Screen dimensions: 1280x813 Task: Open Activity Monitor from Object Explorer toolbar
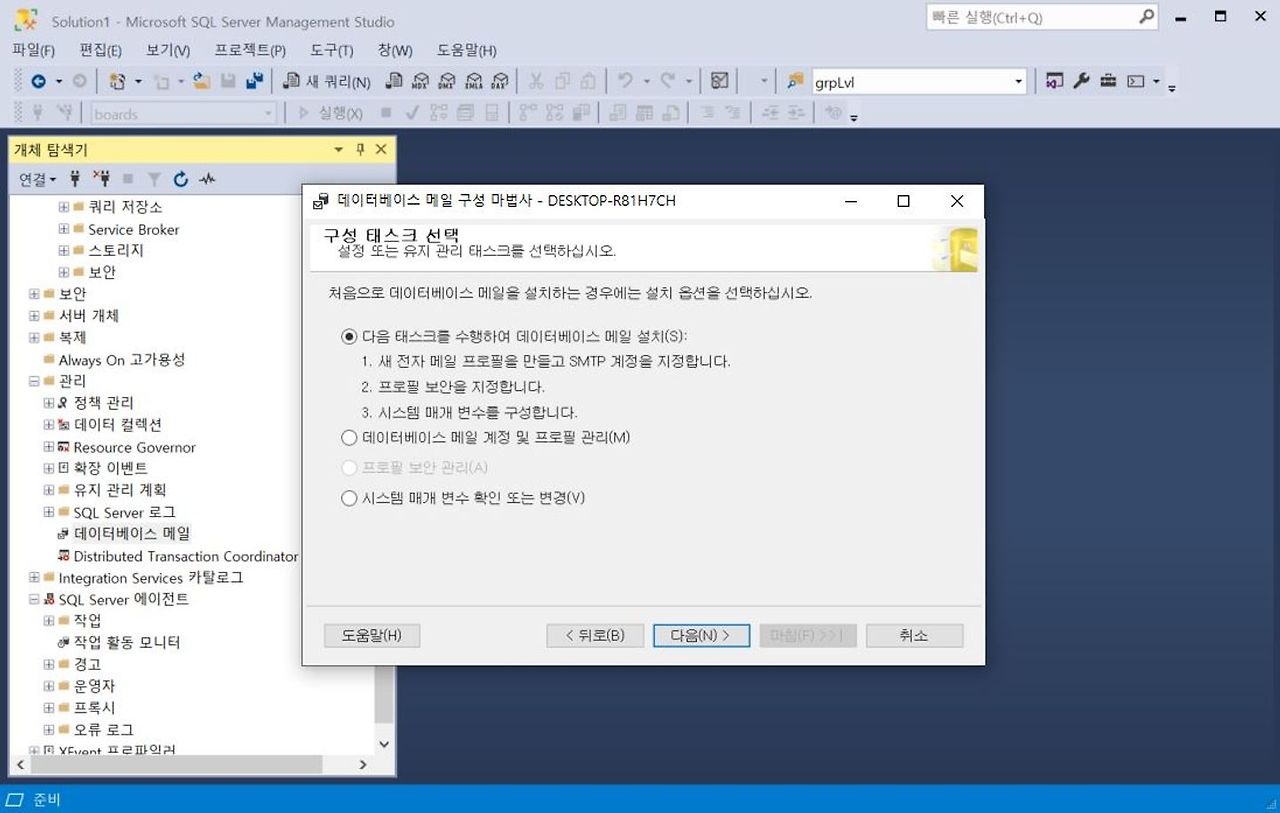click(207, 179)
